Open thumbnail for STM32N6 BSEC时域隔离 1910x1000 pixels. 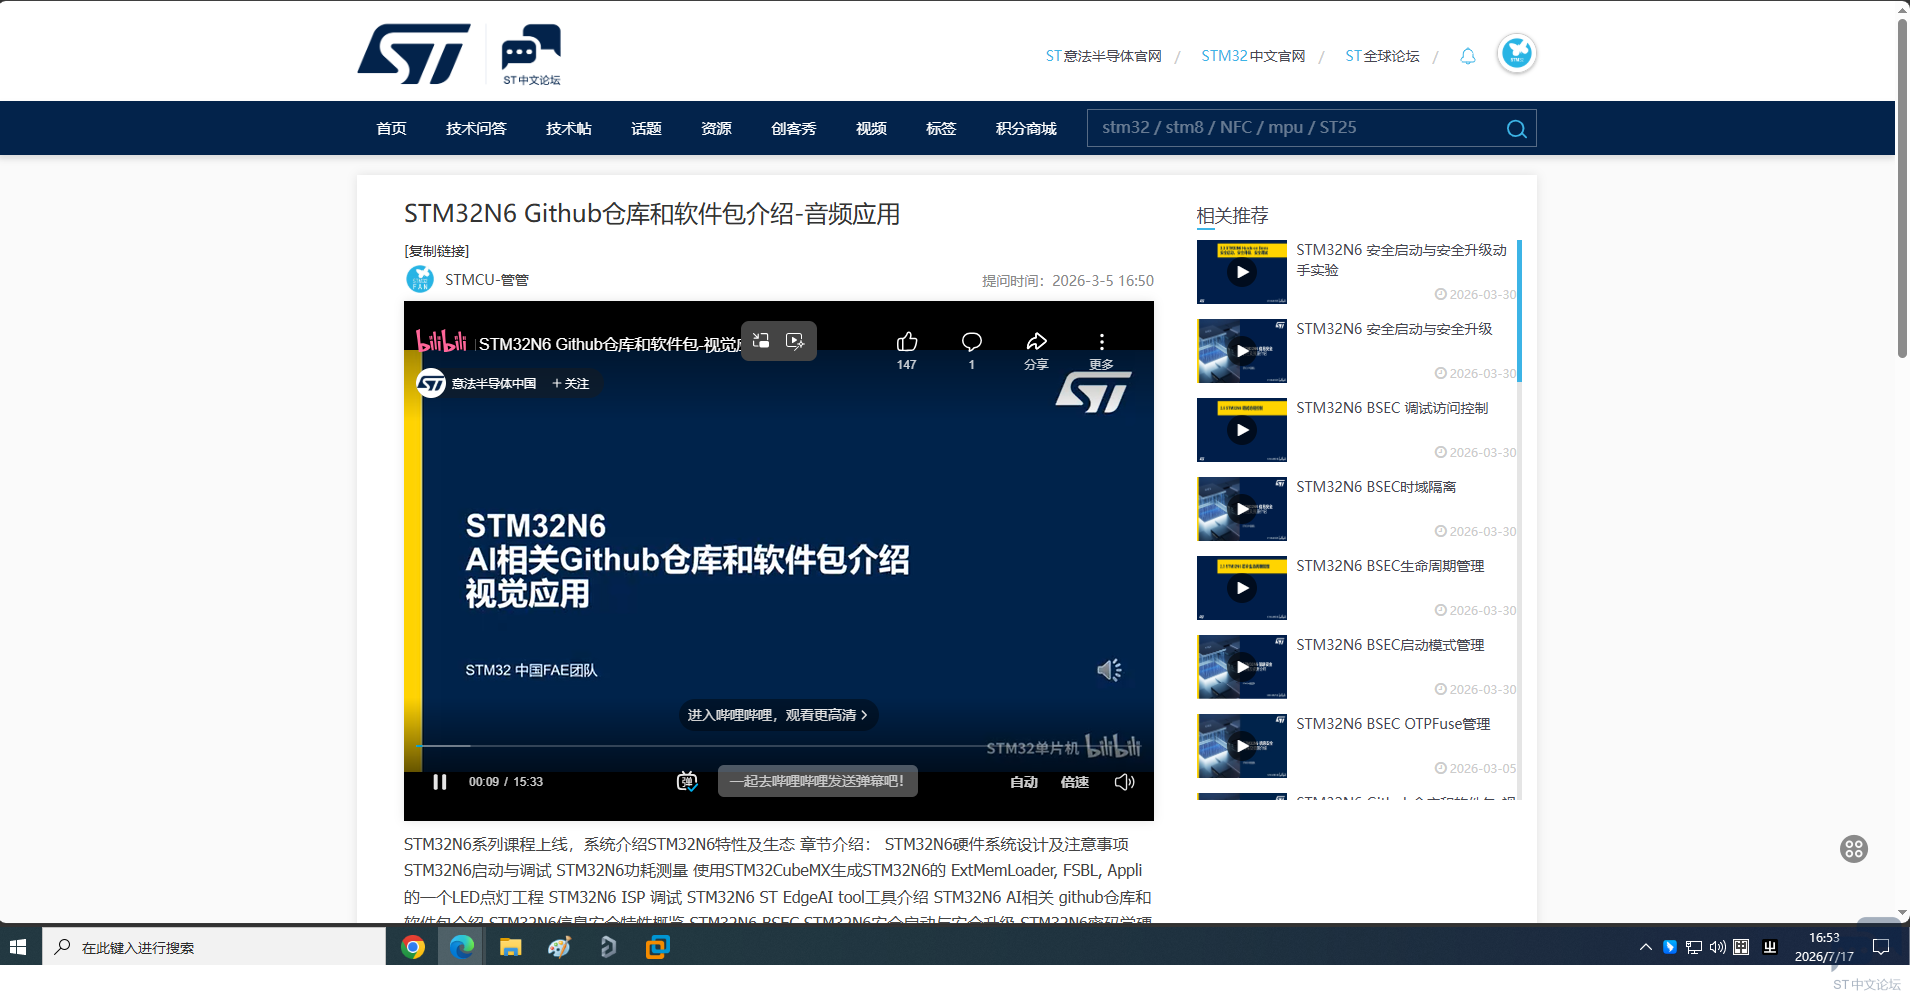coord(1242,509)
